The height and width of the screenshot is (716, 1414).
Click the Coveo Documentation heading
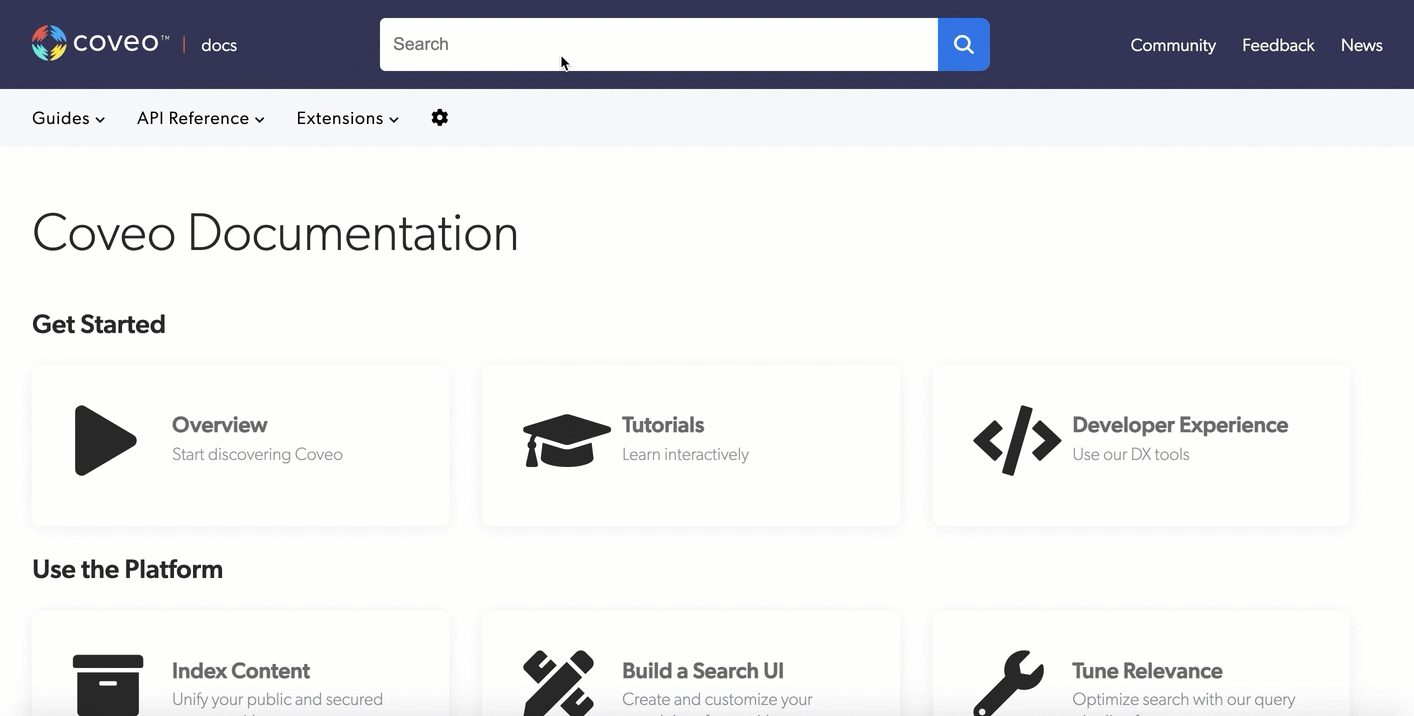pyautogui.click(x=275, y=233)
